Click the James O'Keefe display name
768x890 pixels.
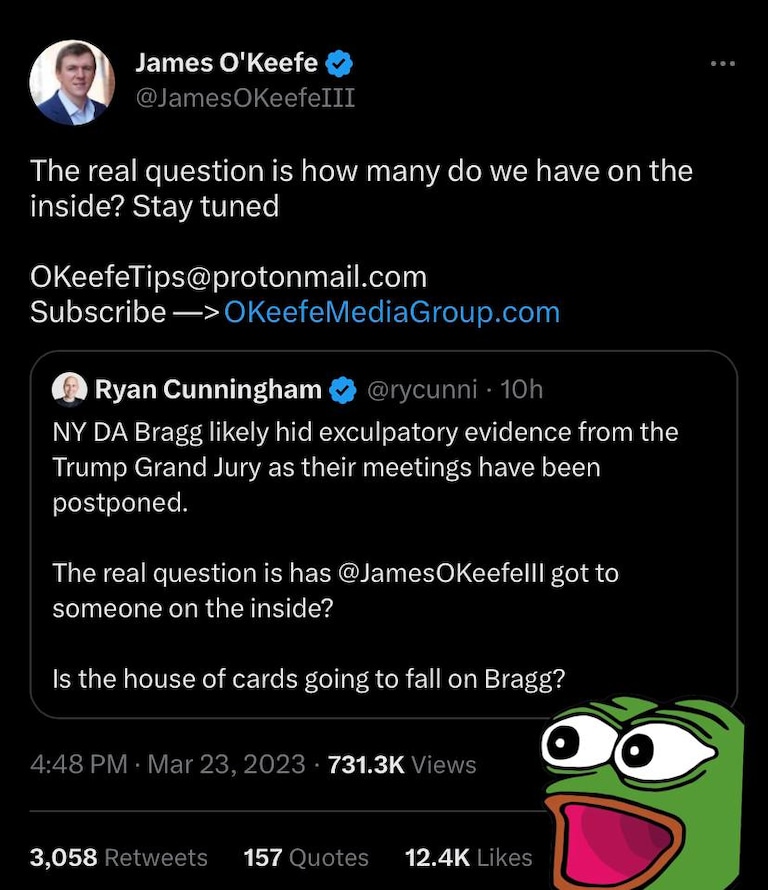226,62
